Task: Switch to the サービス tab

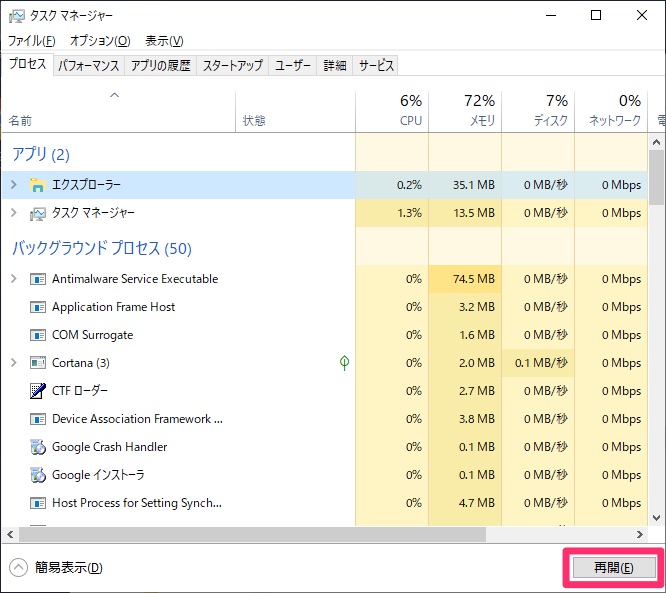Action: (x=376, y=65)
